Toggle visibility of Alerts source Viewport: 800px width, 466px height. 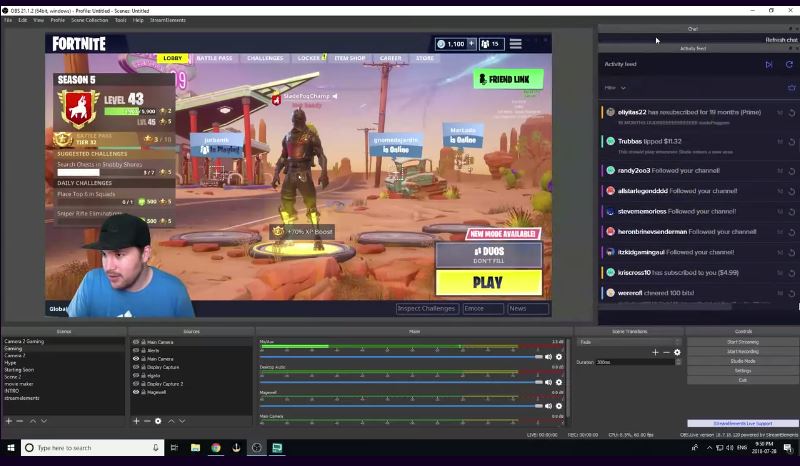click(x=136, y=351)
